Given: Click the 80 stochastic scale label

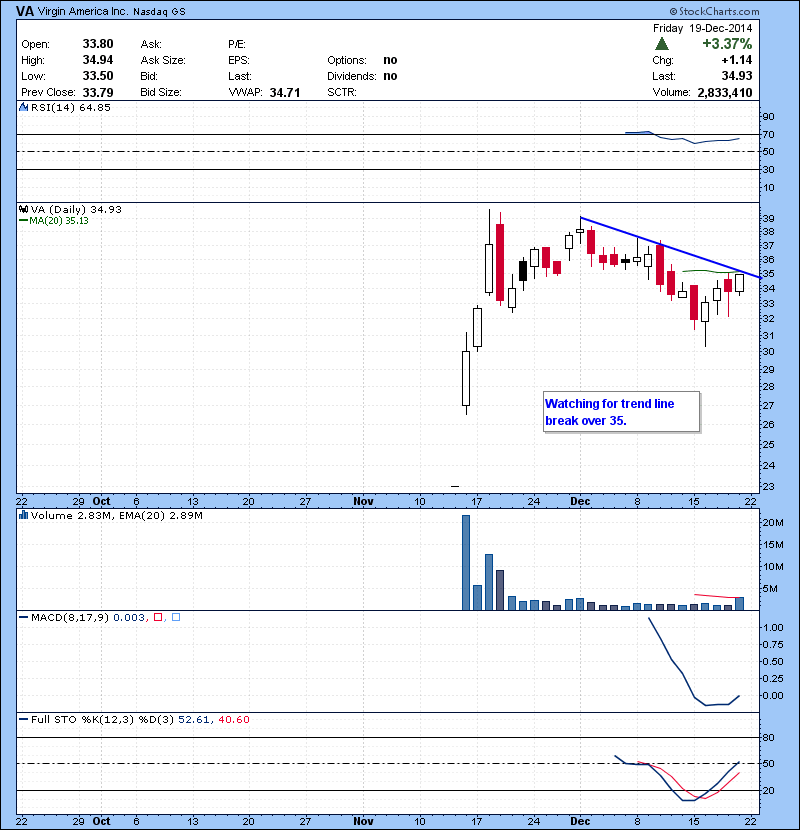Looking at the screenshot, I should pos(768,737).
